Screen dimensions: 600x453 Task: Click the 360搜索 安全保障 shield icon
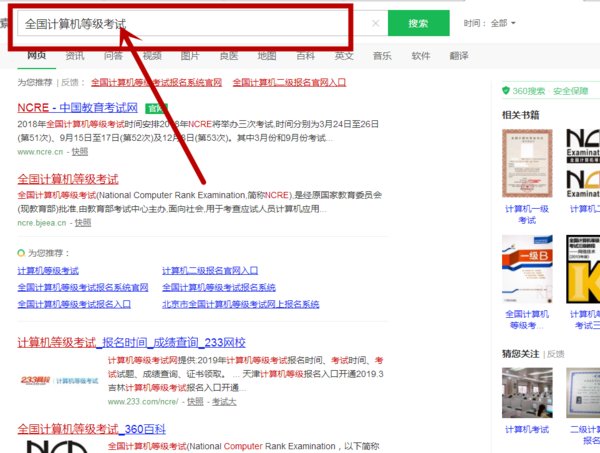506,91
